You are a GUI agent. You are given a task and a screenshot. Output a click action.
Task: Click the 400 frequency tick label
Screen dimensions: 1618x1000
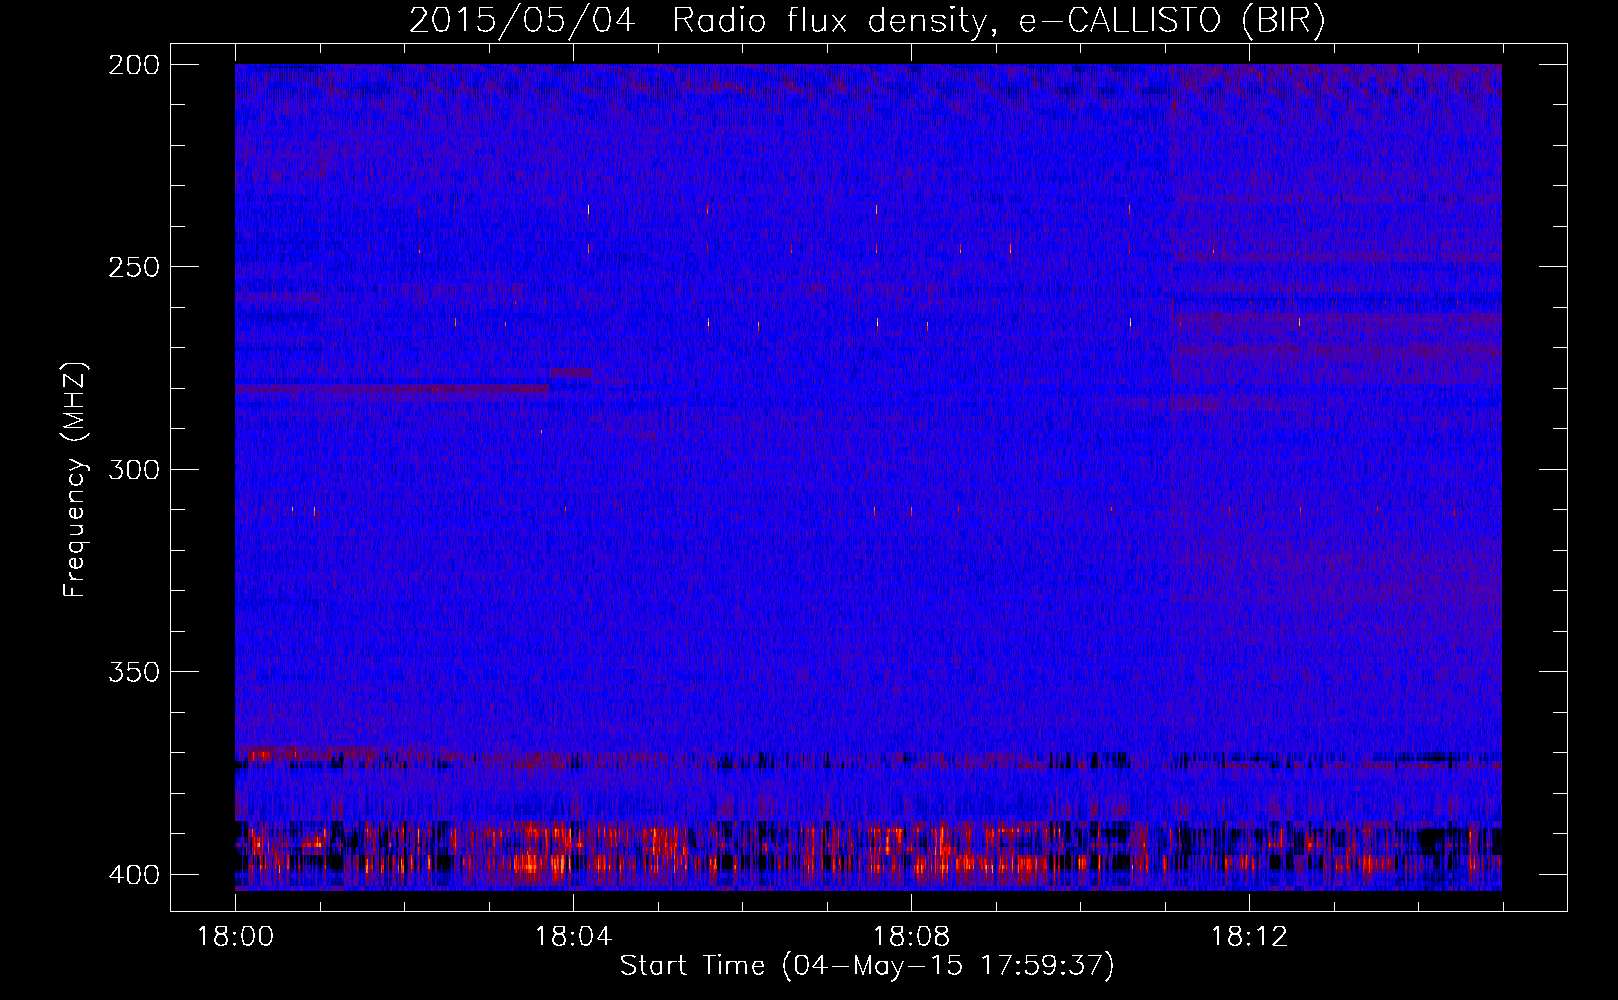(134, 874)
